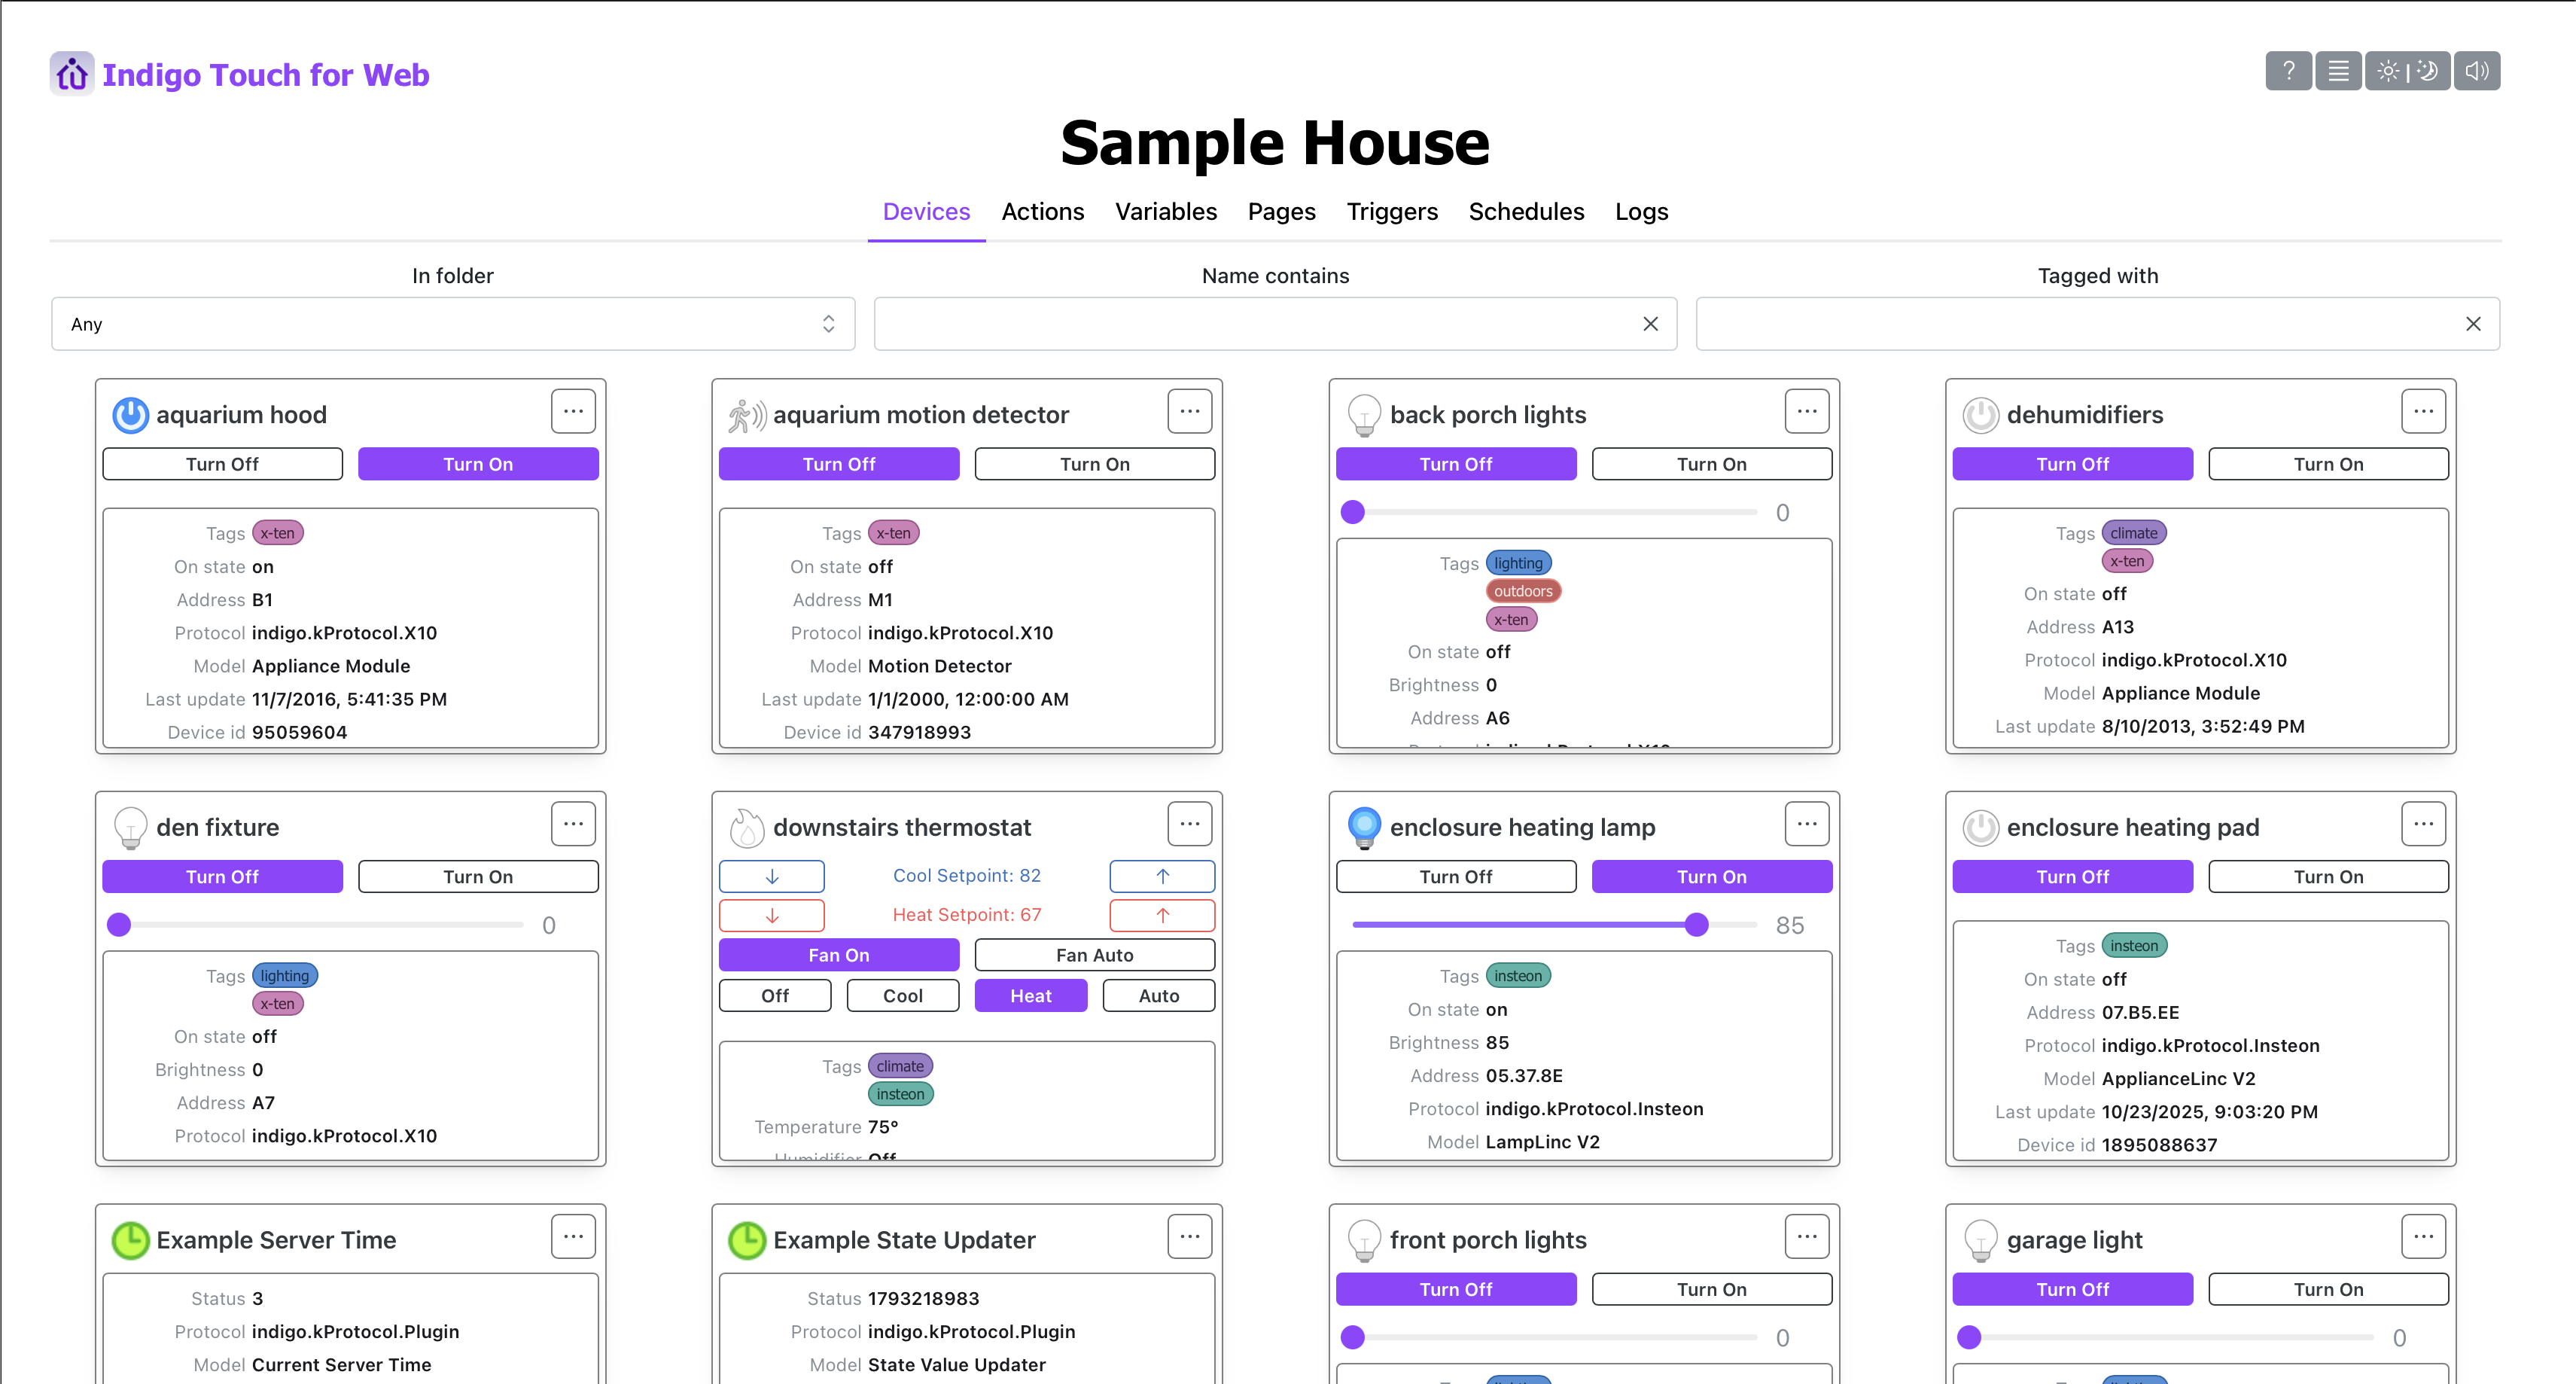Open the aquarium hood more options menu
This screenshot has height=1384, width=2576.
pyautogui.click(x=573, y=411)
